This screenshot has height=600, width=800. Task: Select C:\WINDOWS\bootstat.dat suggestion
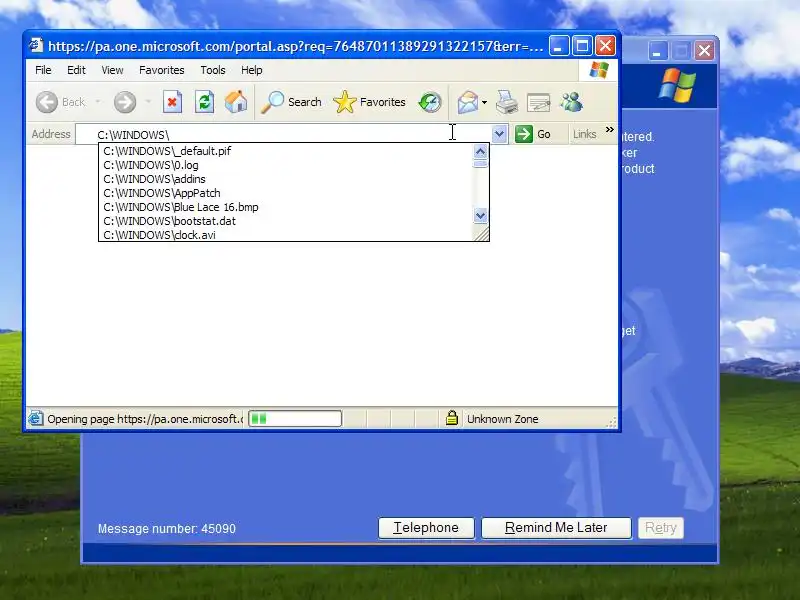(286, 221)
